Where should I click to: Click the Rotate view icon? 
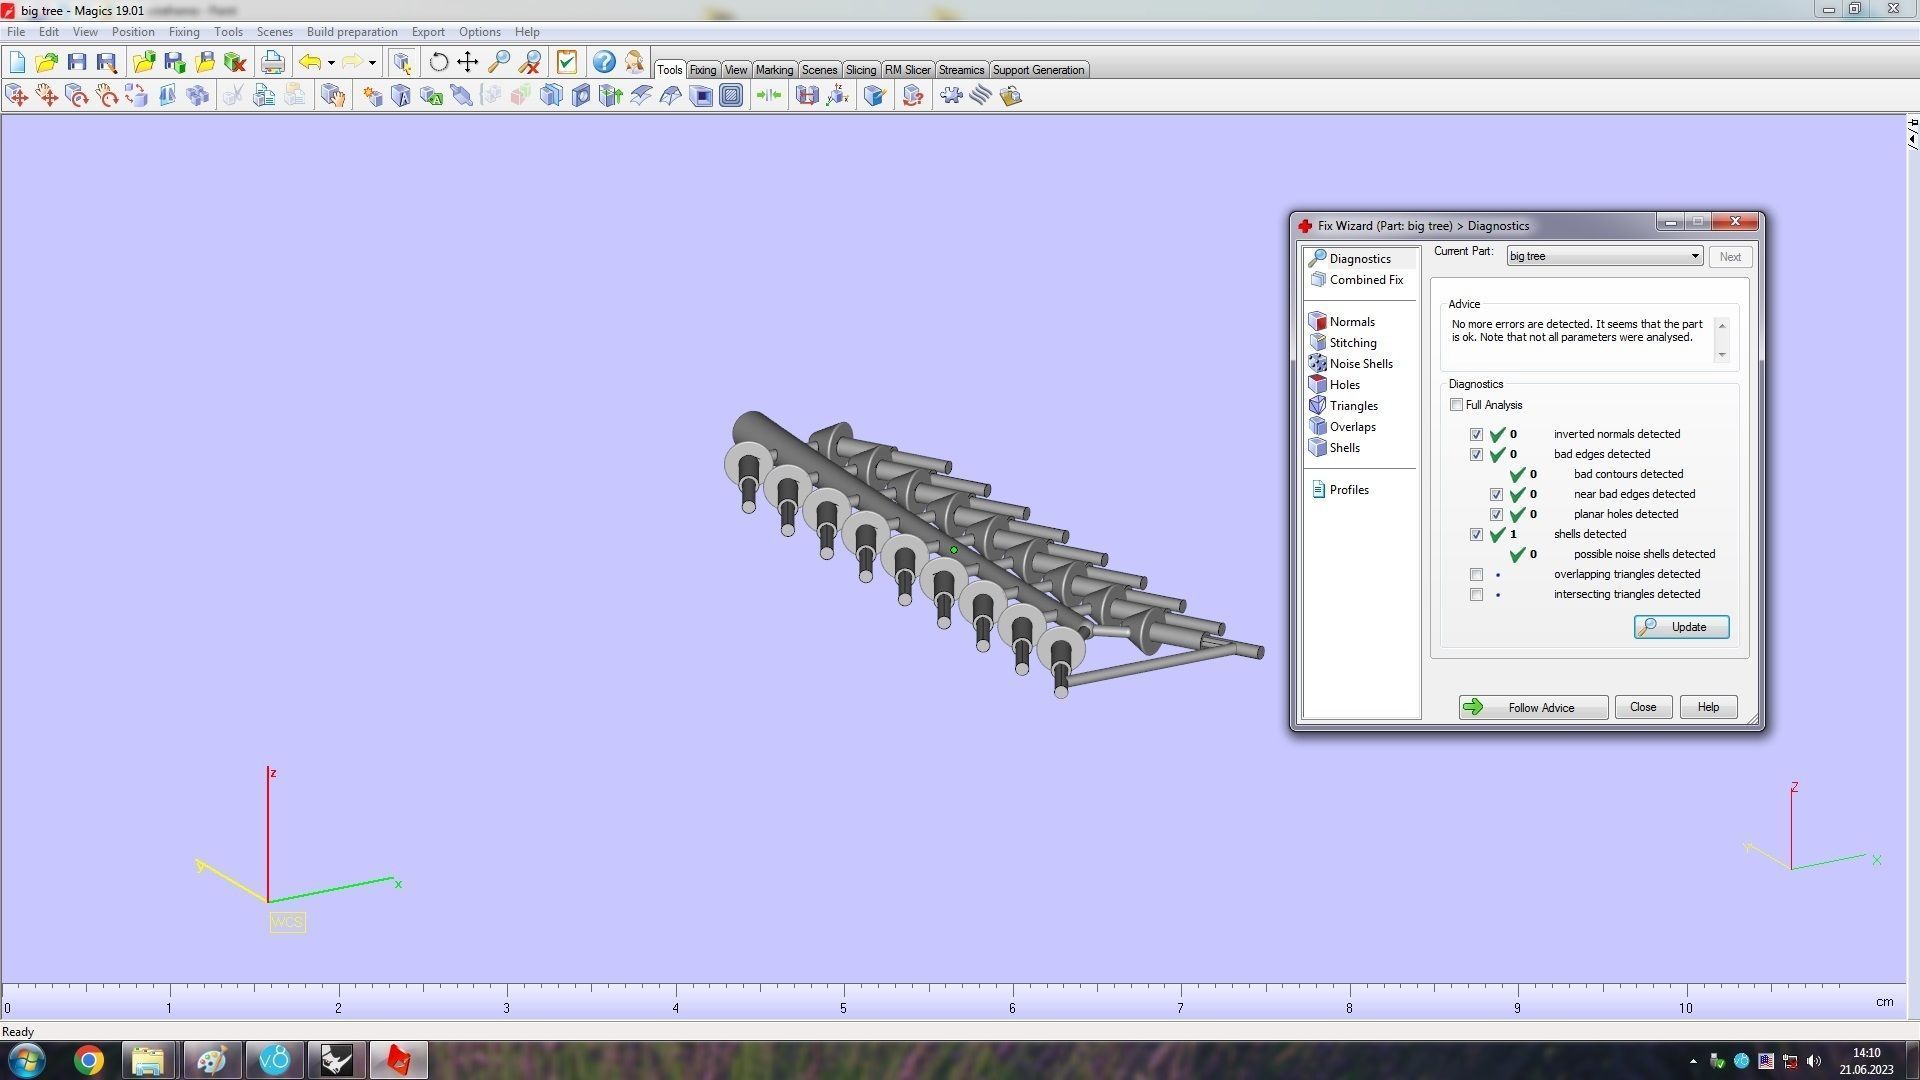coord(438,62)
